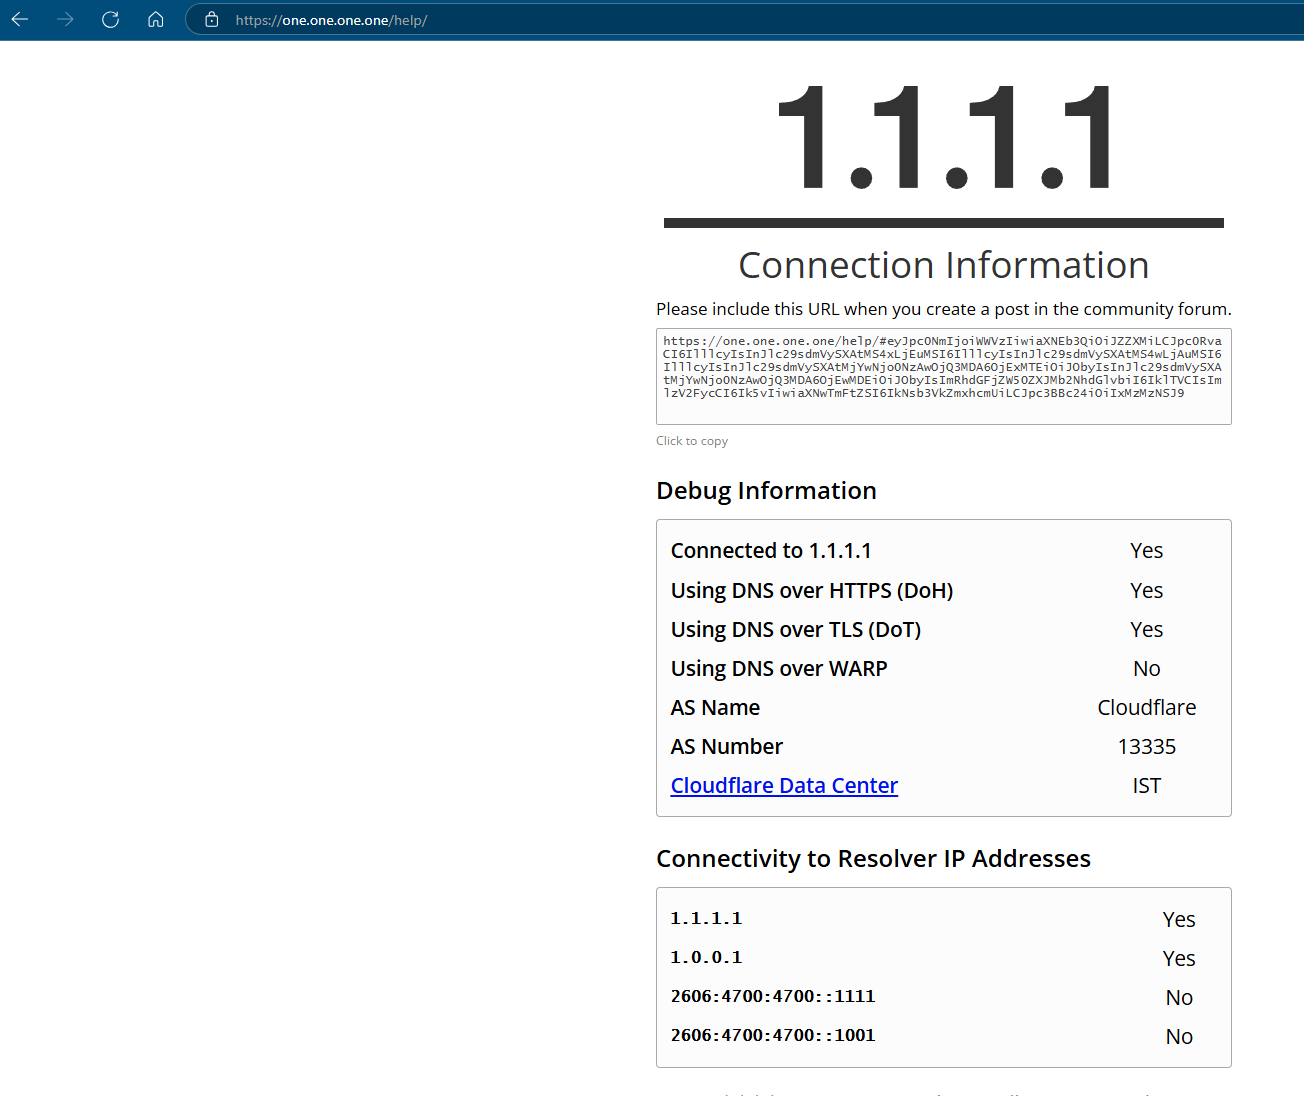Click the AS Number value 13335
The width and height of the screenshot is (1304, 1096).
tap(1147, 747)
